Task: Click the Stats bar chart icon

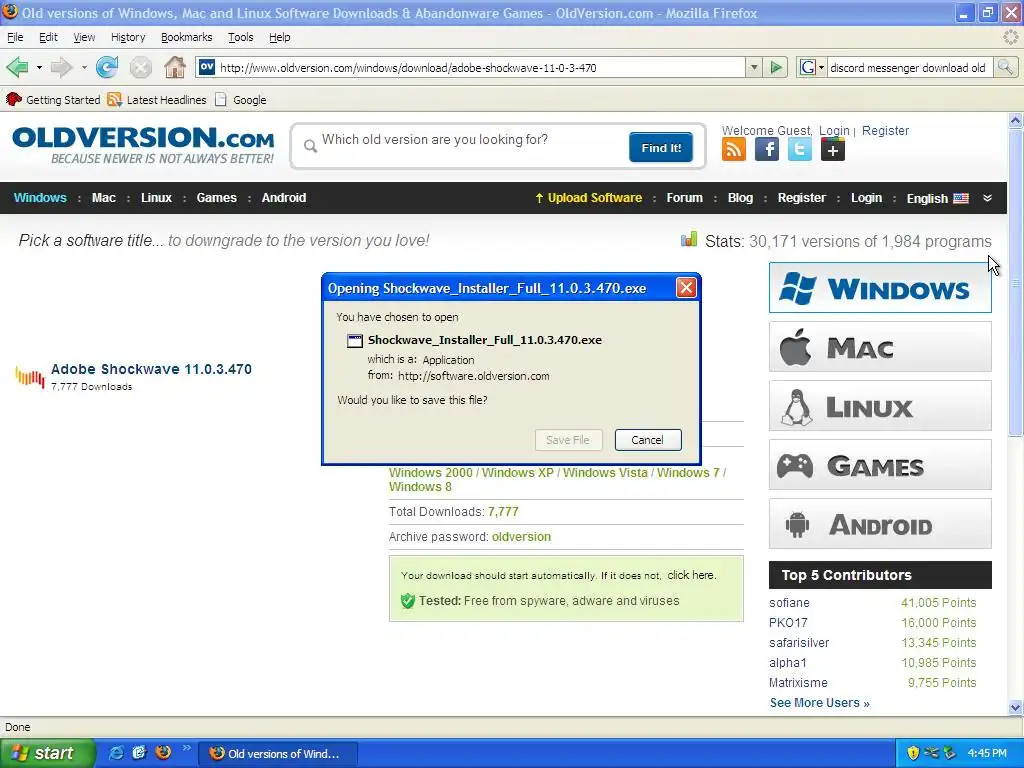Action: (x=689, y=240)
